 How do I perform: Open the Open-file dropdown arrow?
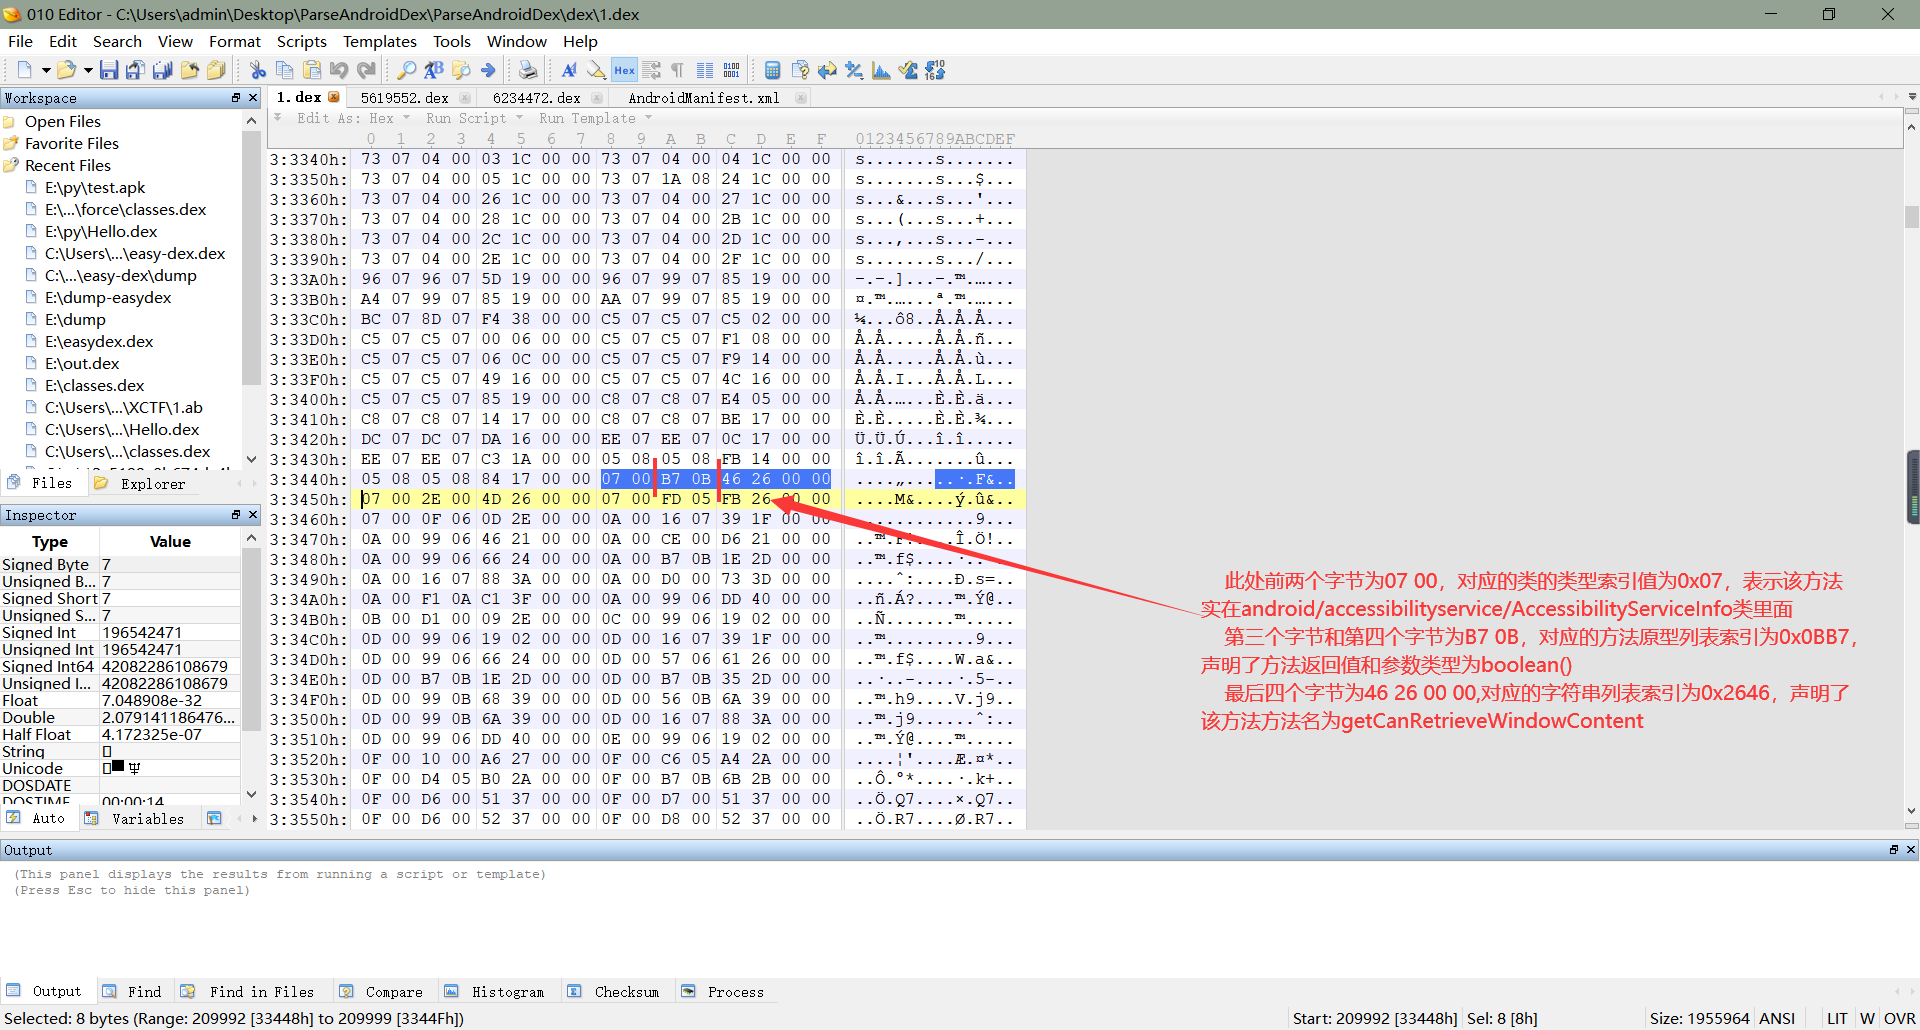pyautogui.click(x=88, y=70)
